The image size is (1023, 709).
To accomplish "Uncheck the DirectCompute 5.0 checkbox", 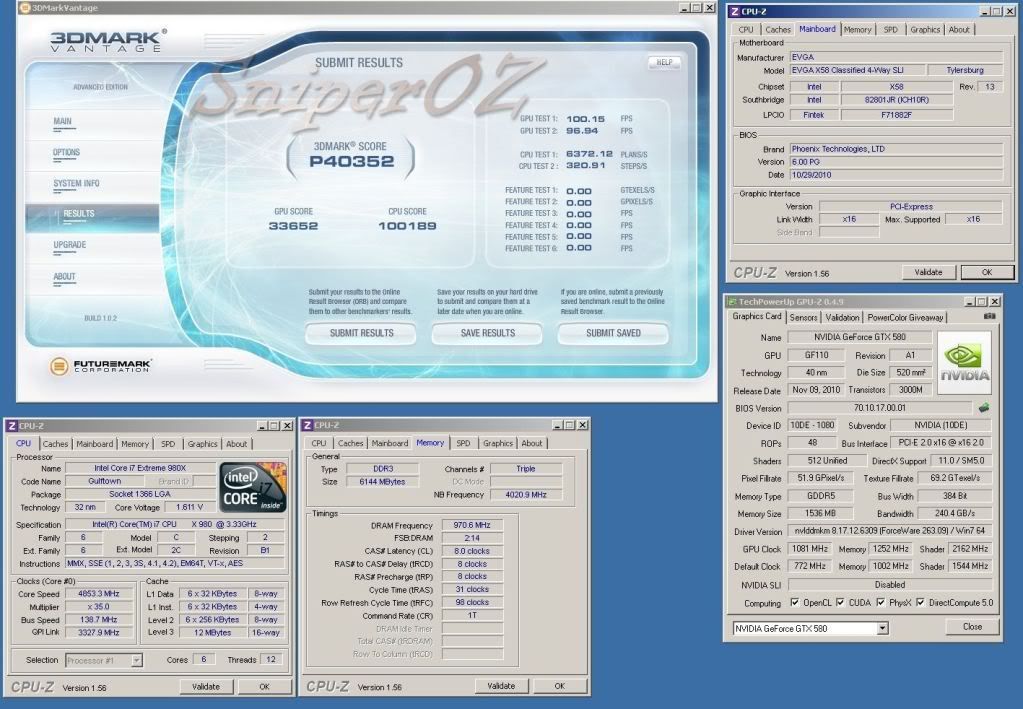I will point(921,603).
